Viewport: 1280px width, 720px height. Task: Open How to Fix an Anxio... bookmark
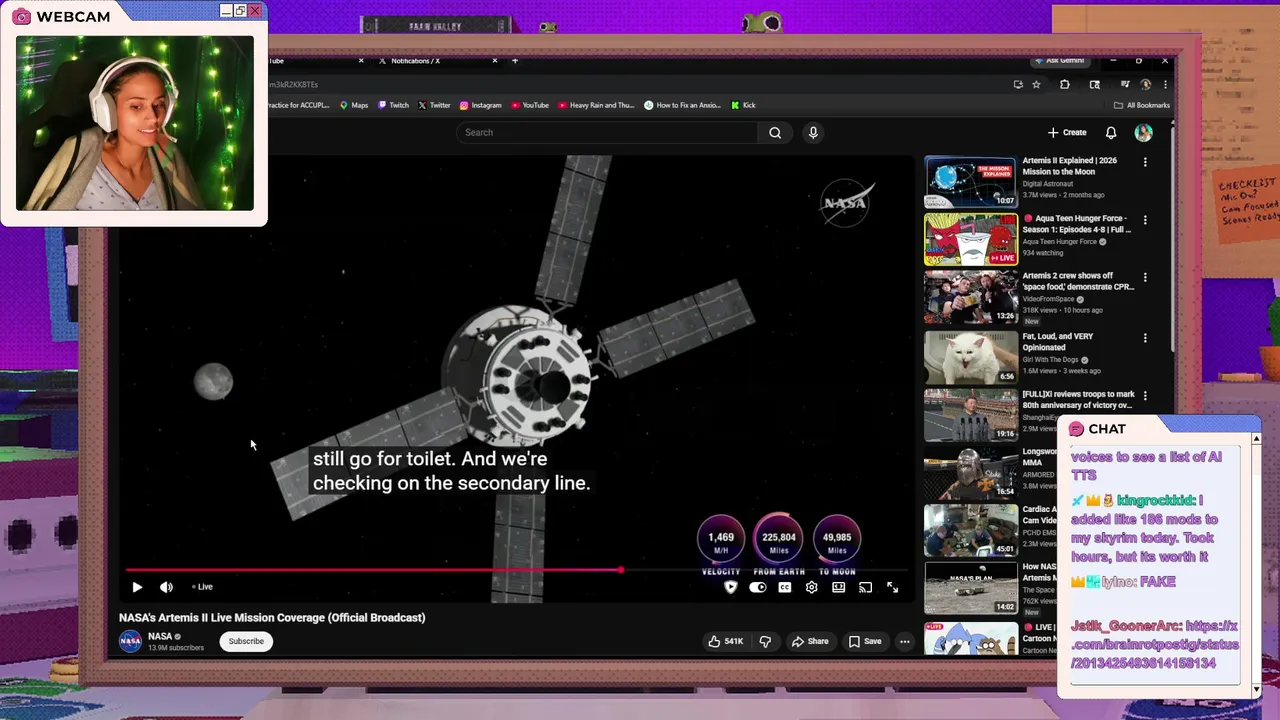click(x=683, y=105)
